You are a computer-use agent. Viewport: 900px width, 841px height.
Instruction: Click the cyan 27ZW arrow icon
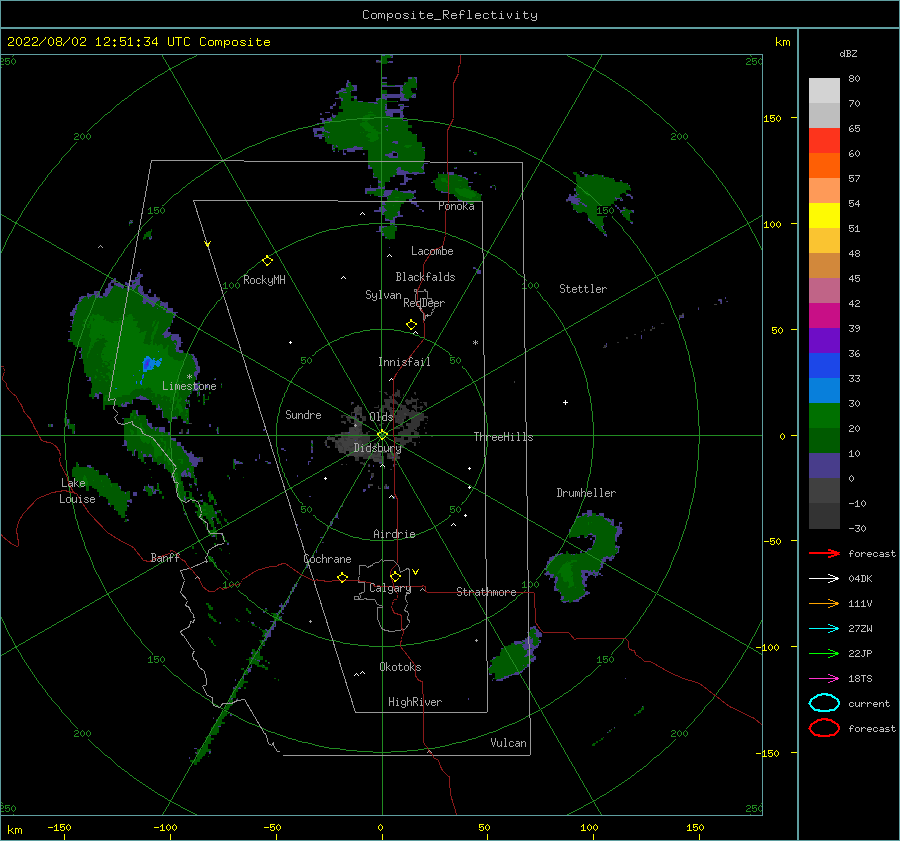coord(824,629)
